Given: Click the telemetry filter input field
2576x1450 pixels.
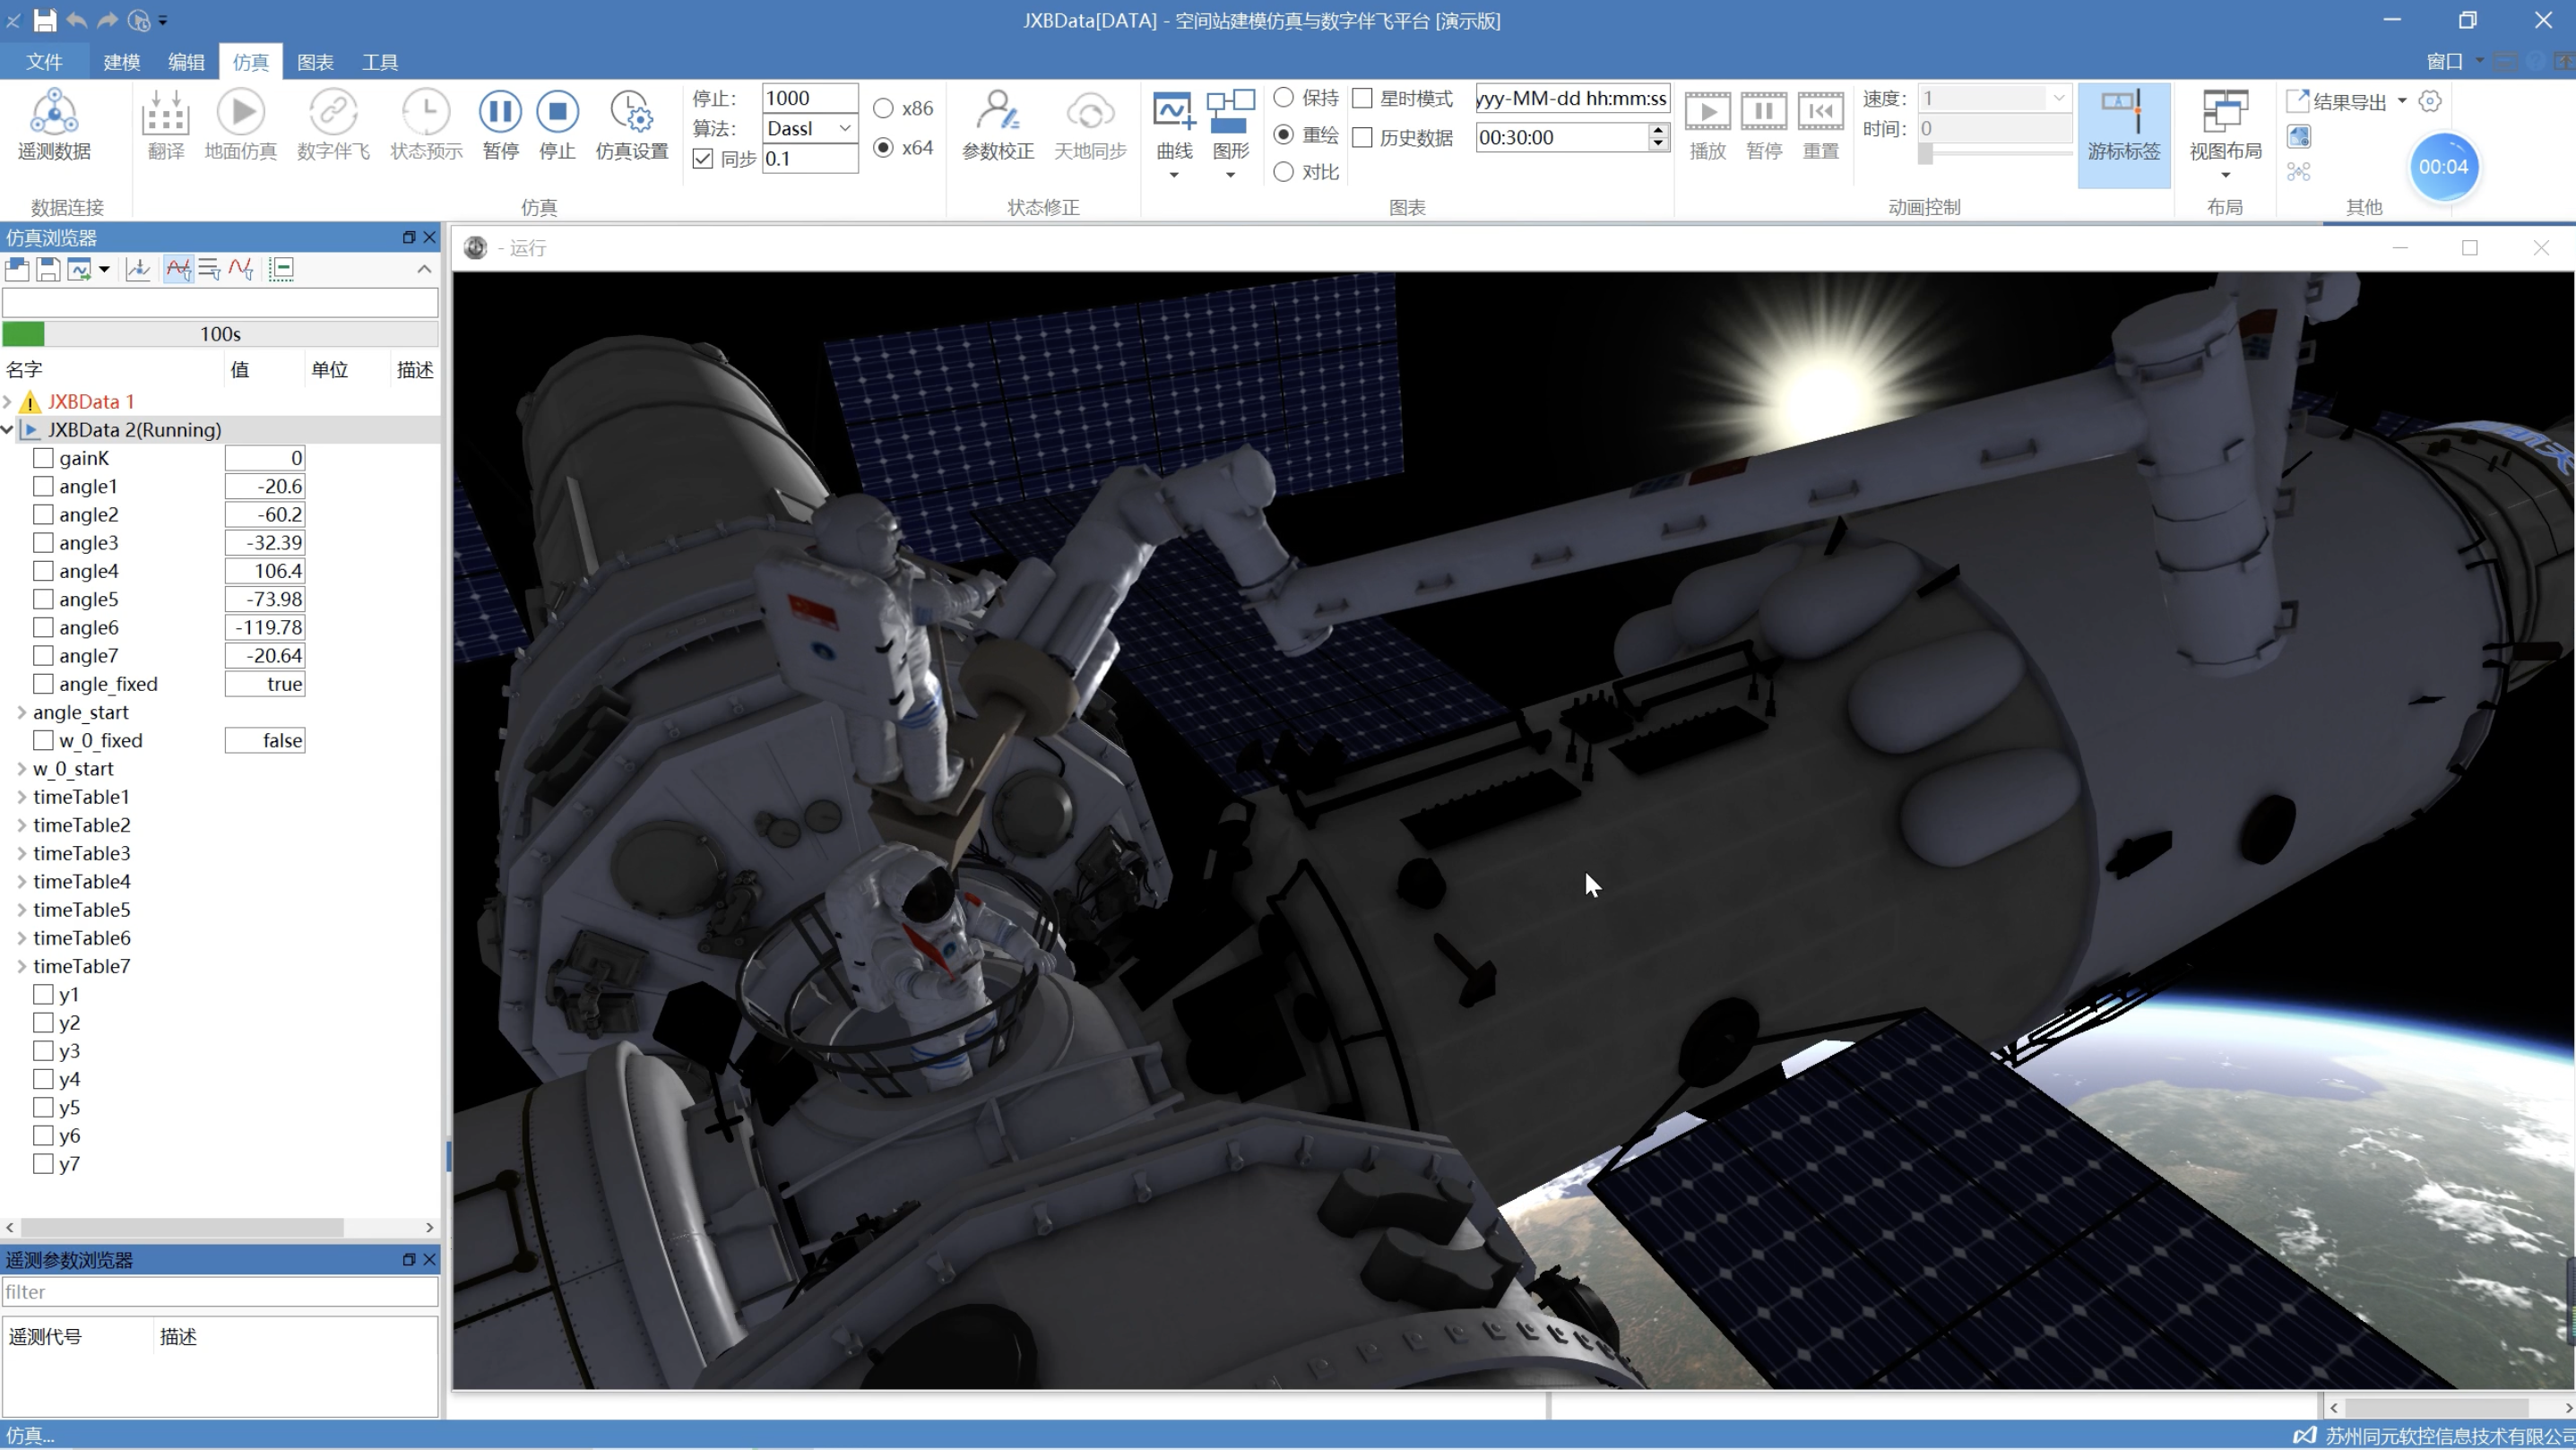Looking at the screenshot, I should (x=220, y=1292).
